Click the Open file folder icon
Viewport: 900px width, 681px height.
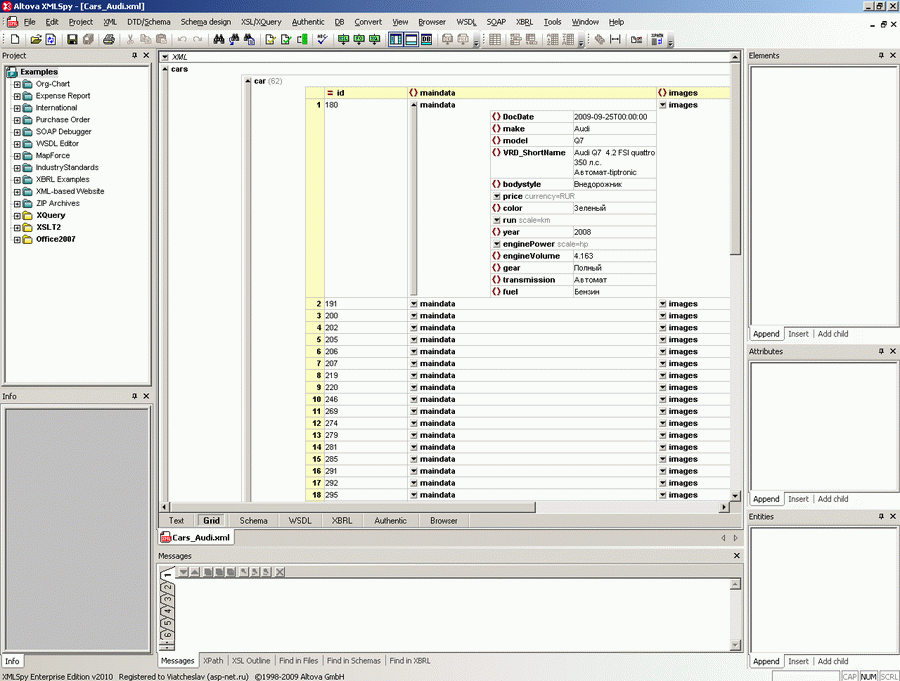[36, 39]
